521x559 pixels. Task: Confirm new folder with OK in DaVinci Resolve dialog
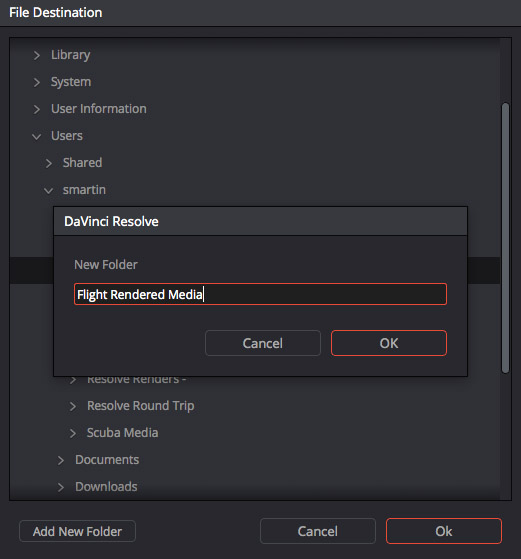(x=389, y=343)
